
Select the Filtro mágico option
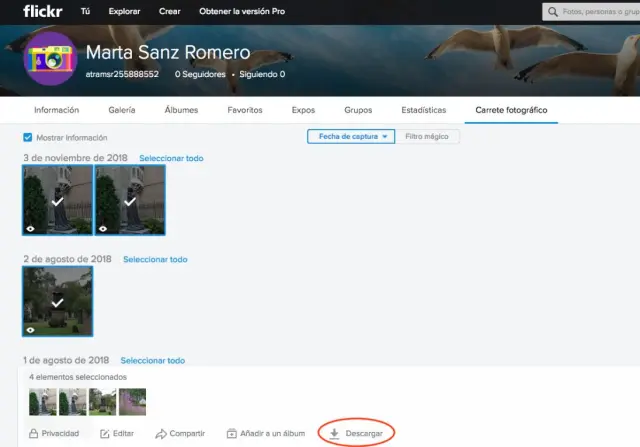click(427, 137)
